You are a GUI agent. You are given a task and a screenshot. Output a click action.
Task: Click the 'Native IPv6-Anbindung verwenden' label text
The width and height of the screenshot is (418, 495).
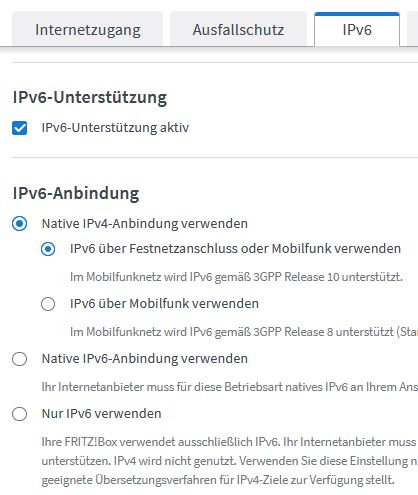coord(145,359)
